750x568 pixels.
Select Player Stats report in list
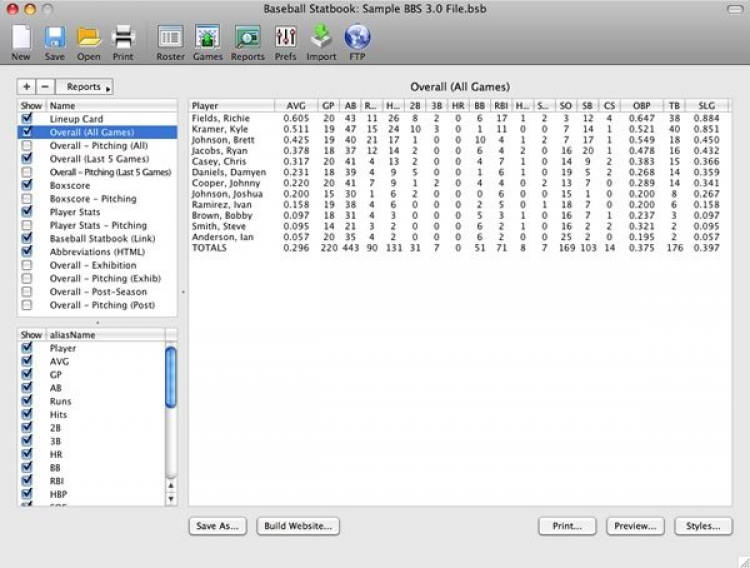click(75, 212)
